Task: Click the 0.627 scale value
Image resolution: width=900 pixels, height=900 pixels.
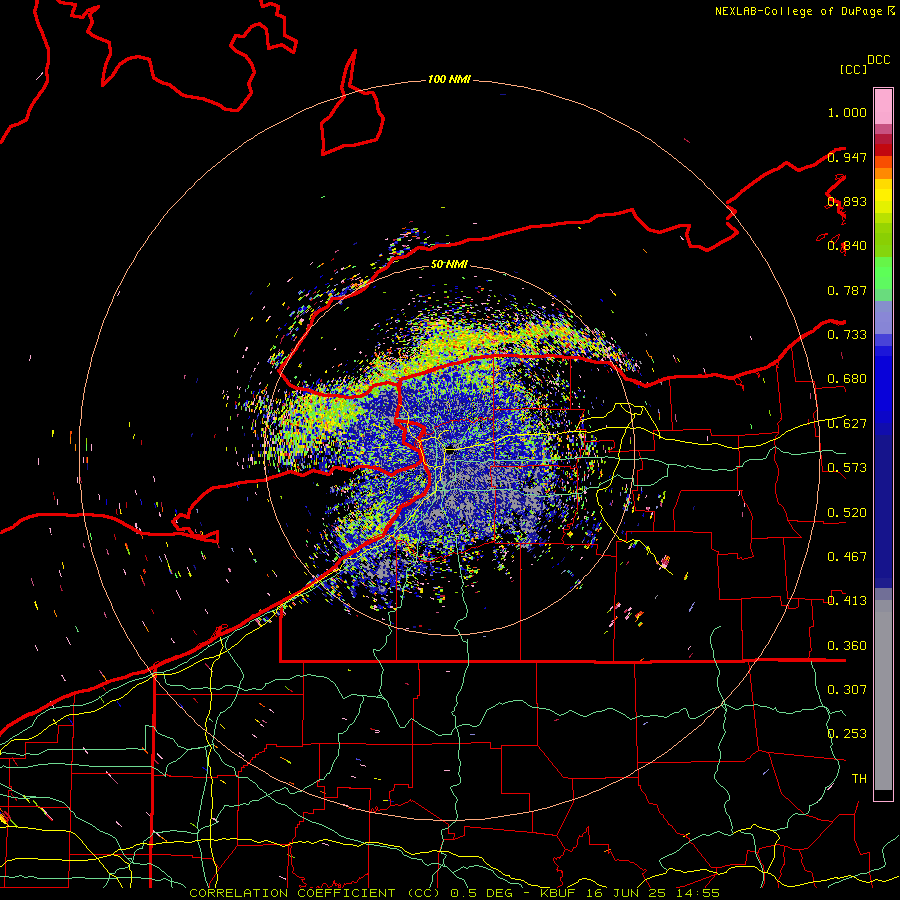Action: coord(847,424)
